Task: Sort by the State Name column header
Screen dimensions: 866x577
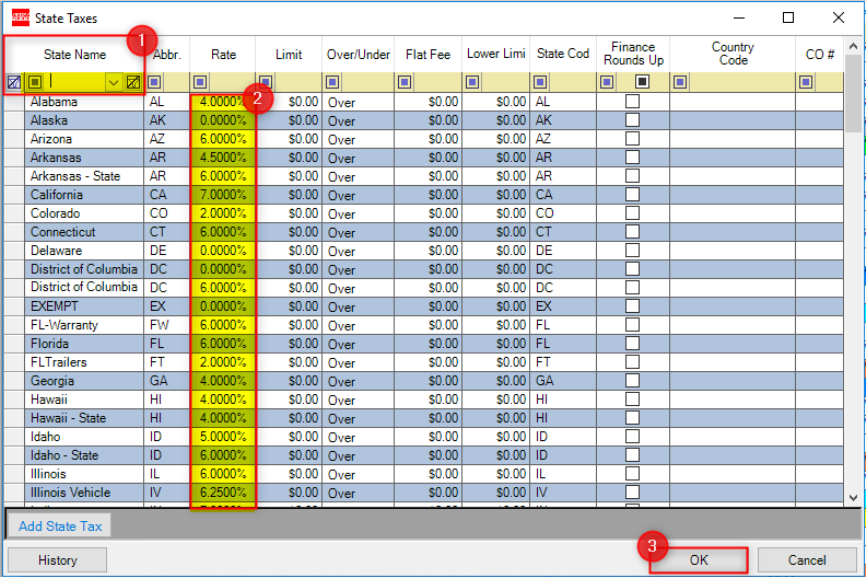Action: pyautogui.click(x=75, y=54)
